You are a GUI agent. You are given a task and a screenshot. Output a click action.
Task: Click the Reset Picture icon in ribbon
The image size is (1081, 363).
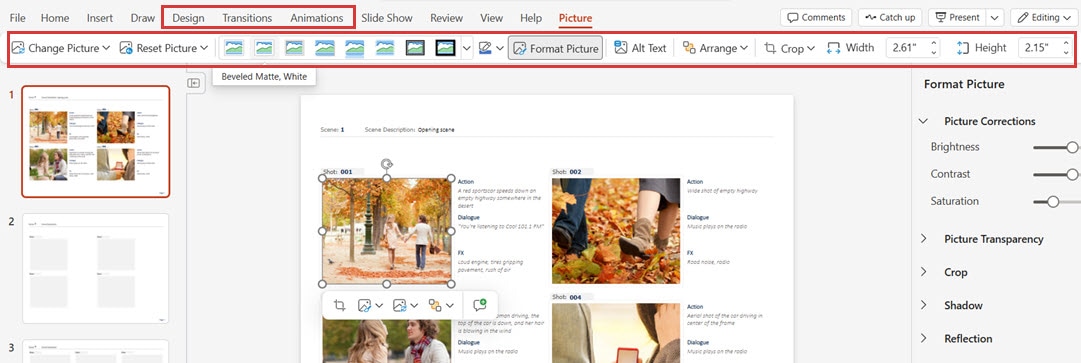point(126,48)
